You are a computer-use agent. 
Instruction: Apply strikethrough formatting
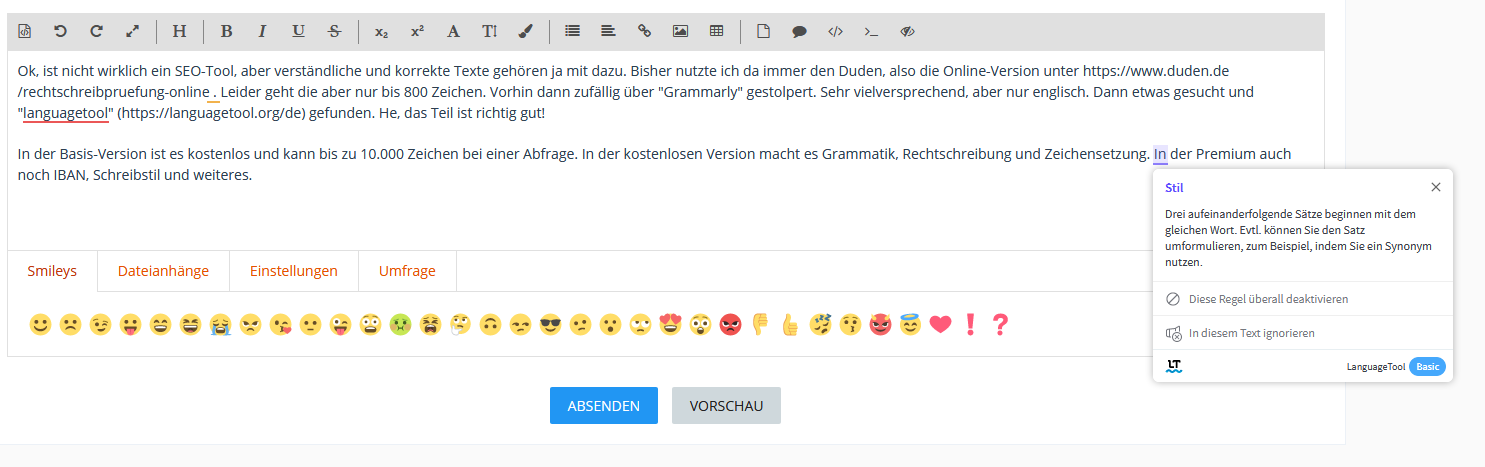(334, 31)
